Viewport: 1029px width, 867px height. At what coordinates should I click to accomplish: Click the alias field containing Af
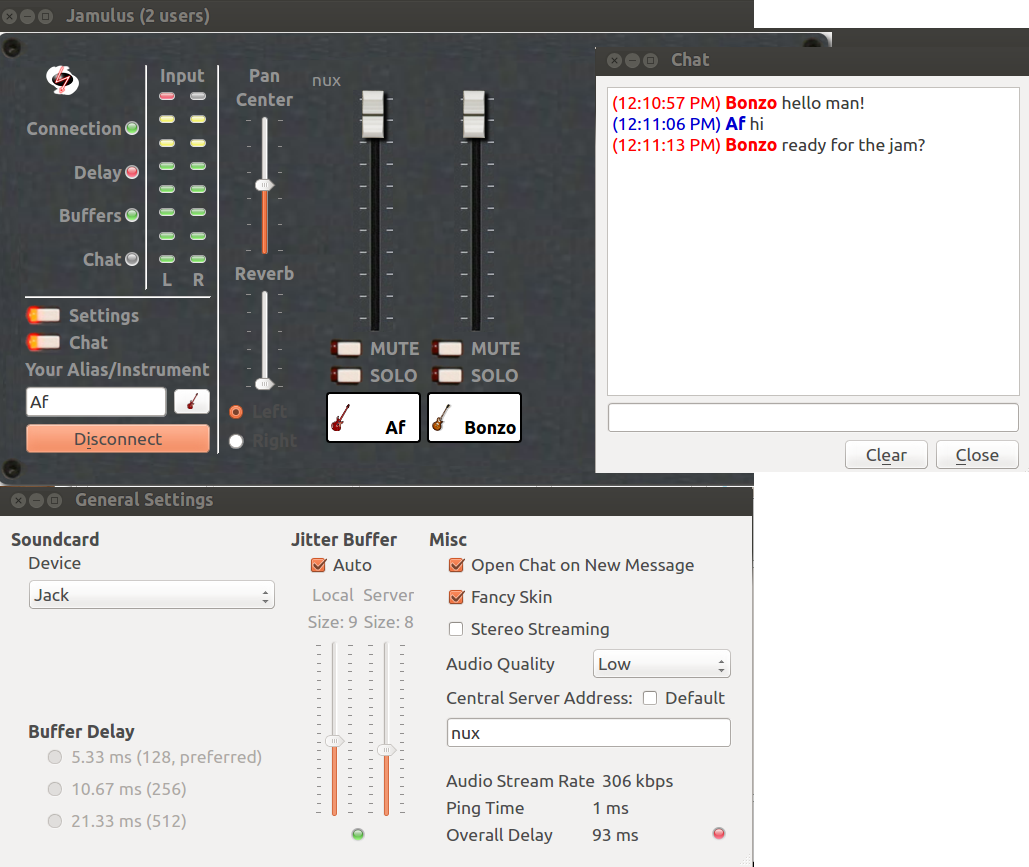[96, 401]
